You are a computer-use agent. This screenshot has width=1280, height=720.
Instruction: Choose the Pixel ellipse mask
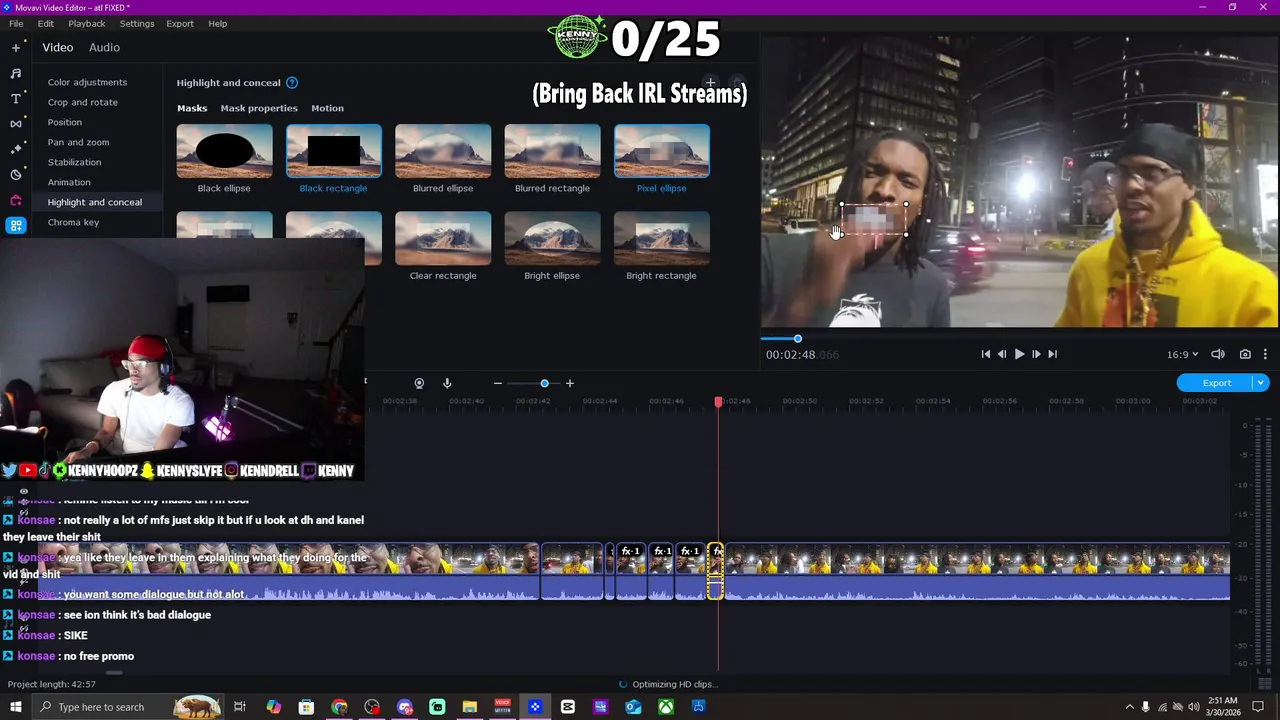click(661, 151)
